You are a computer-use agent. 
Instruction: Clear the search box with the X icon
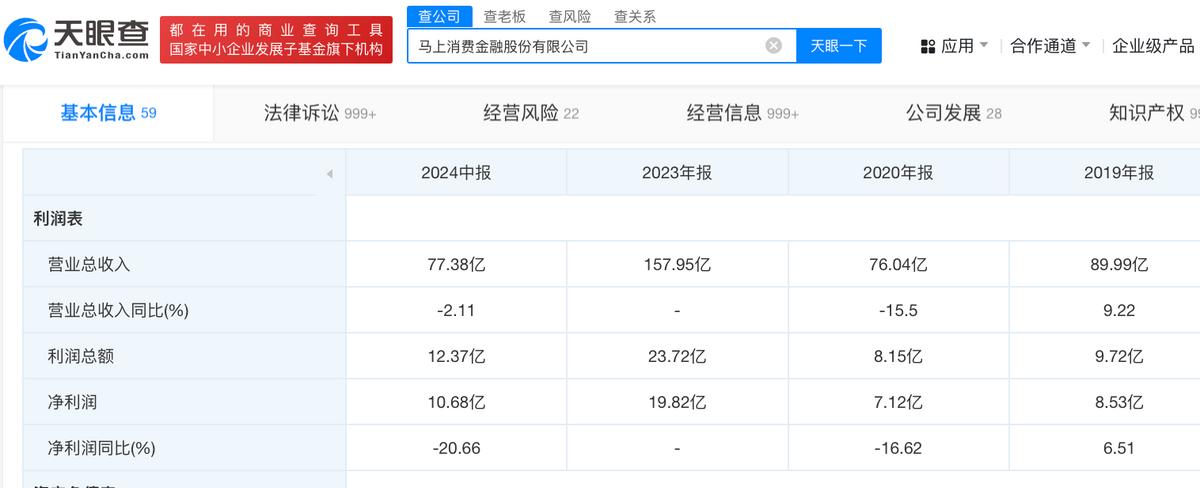tap(773, 45)
